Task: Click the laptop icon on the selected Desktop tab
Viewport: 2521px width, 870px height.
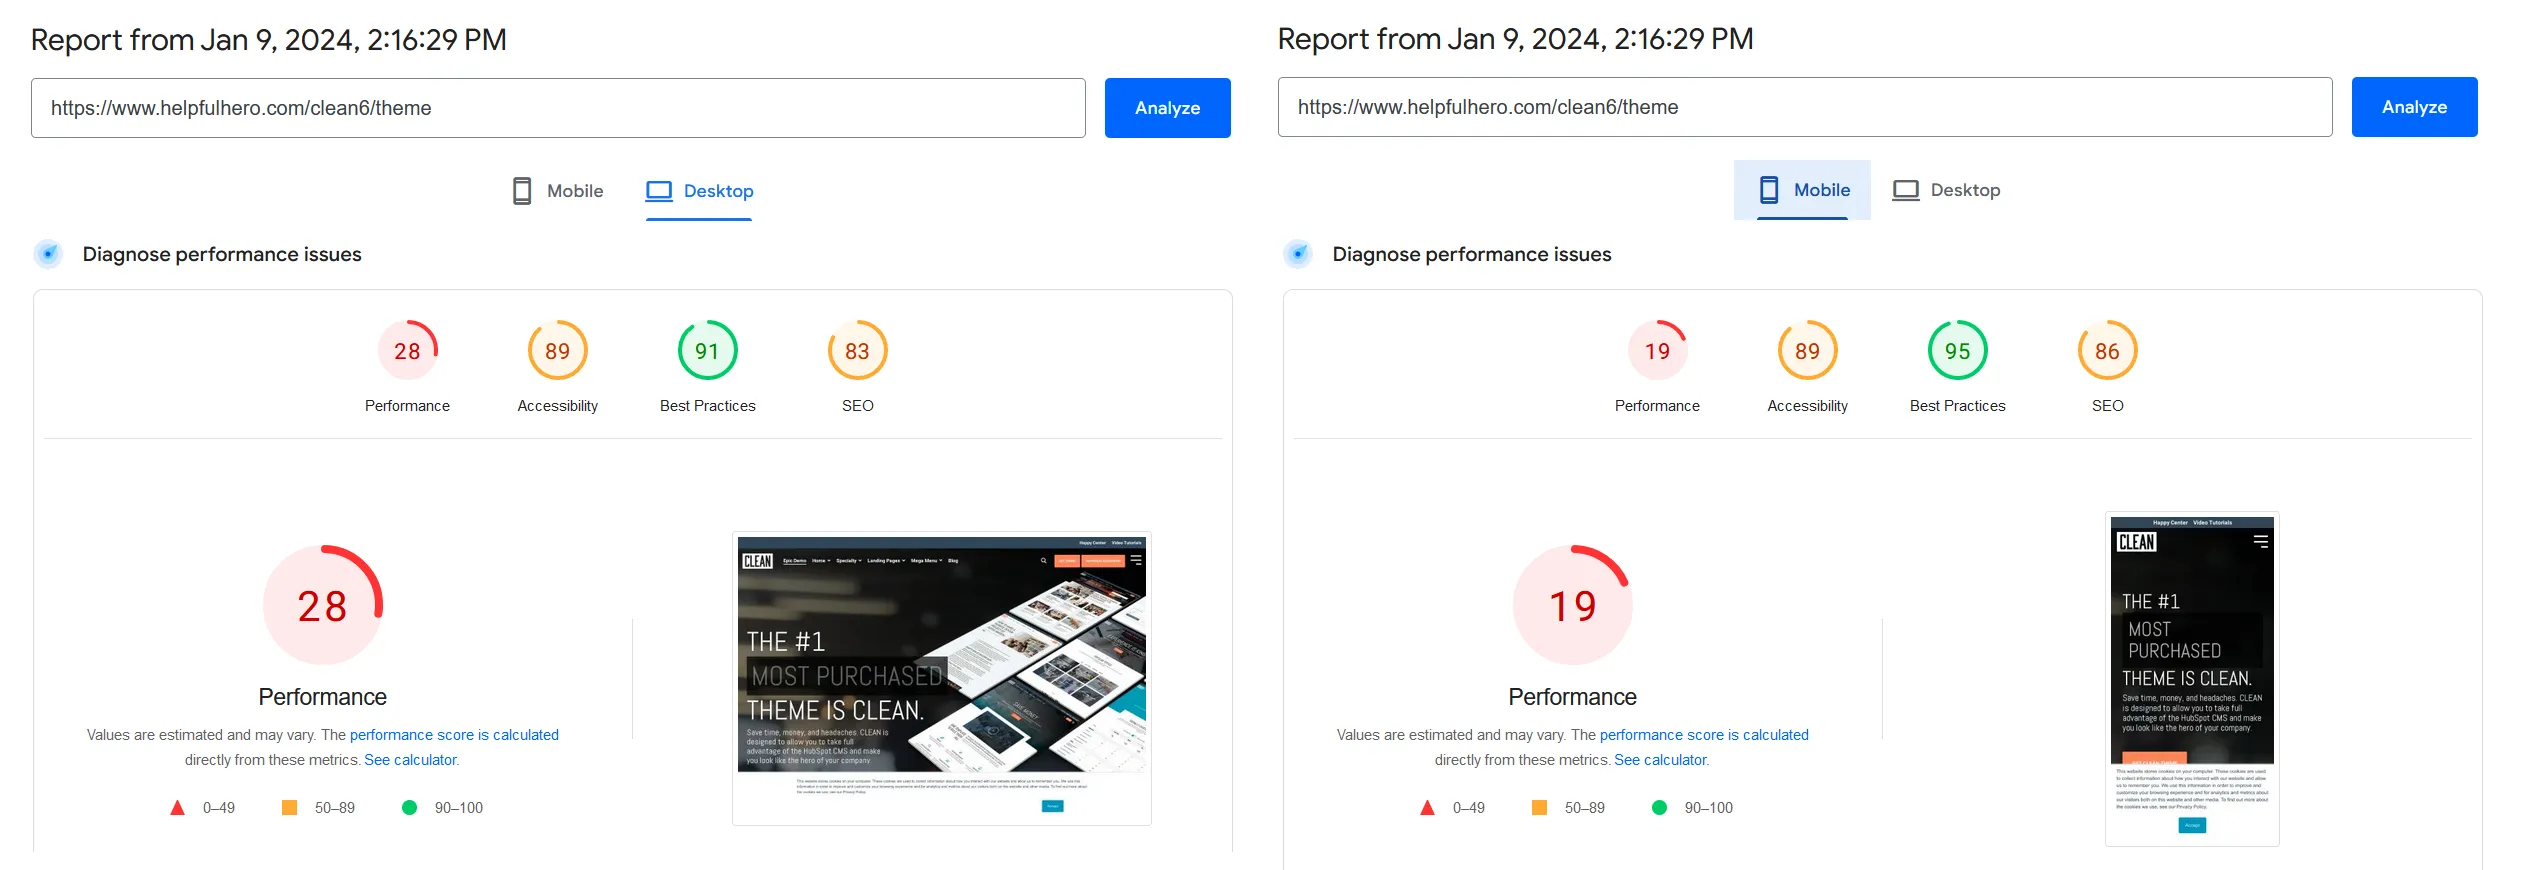Action: coord(659,191)
